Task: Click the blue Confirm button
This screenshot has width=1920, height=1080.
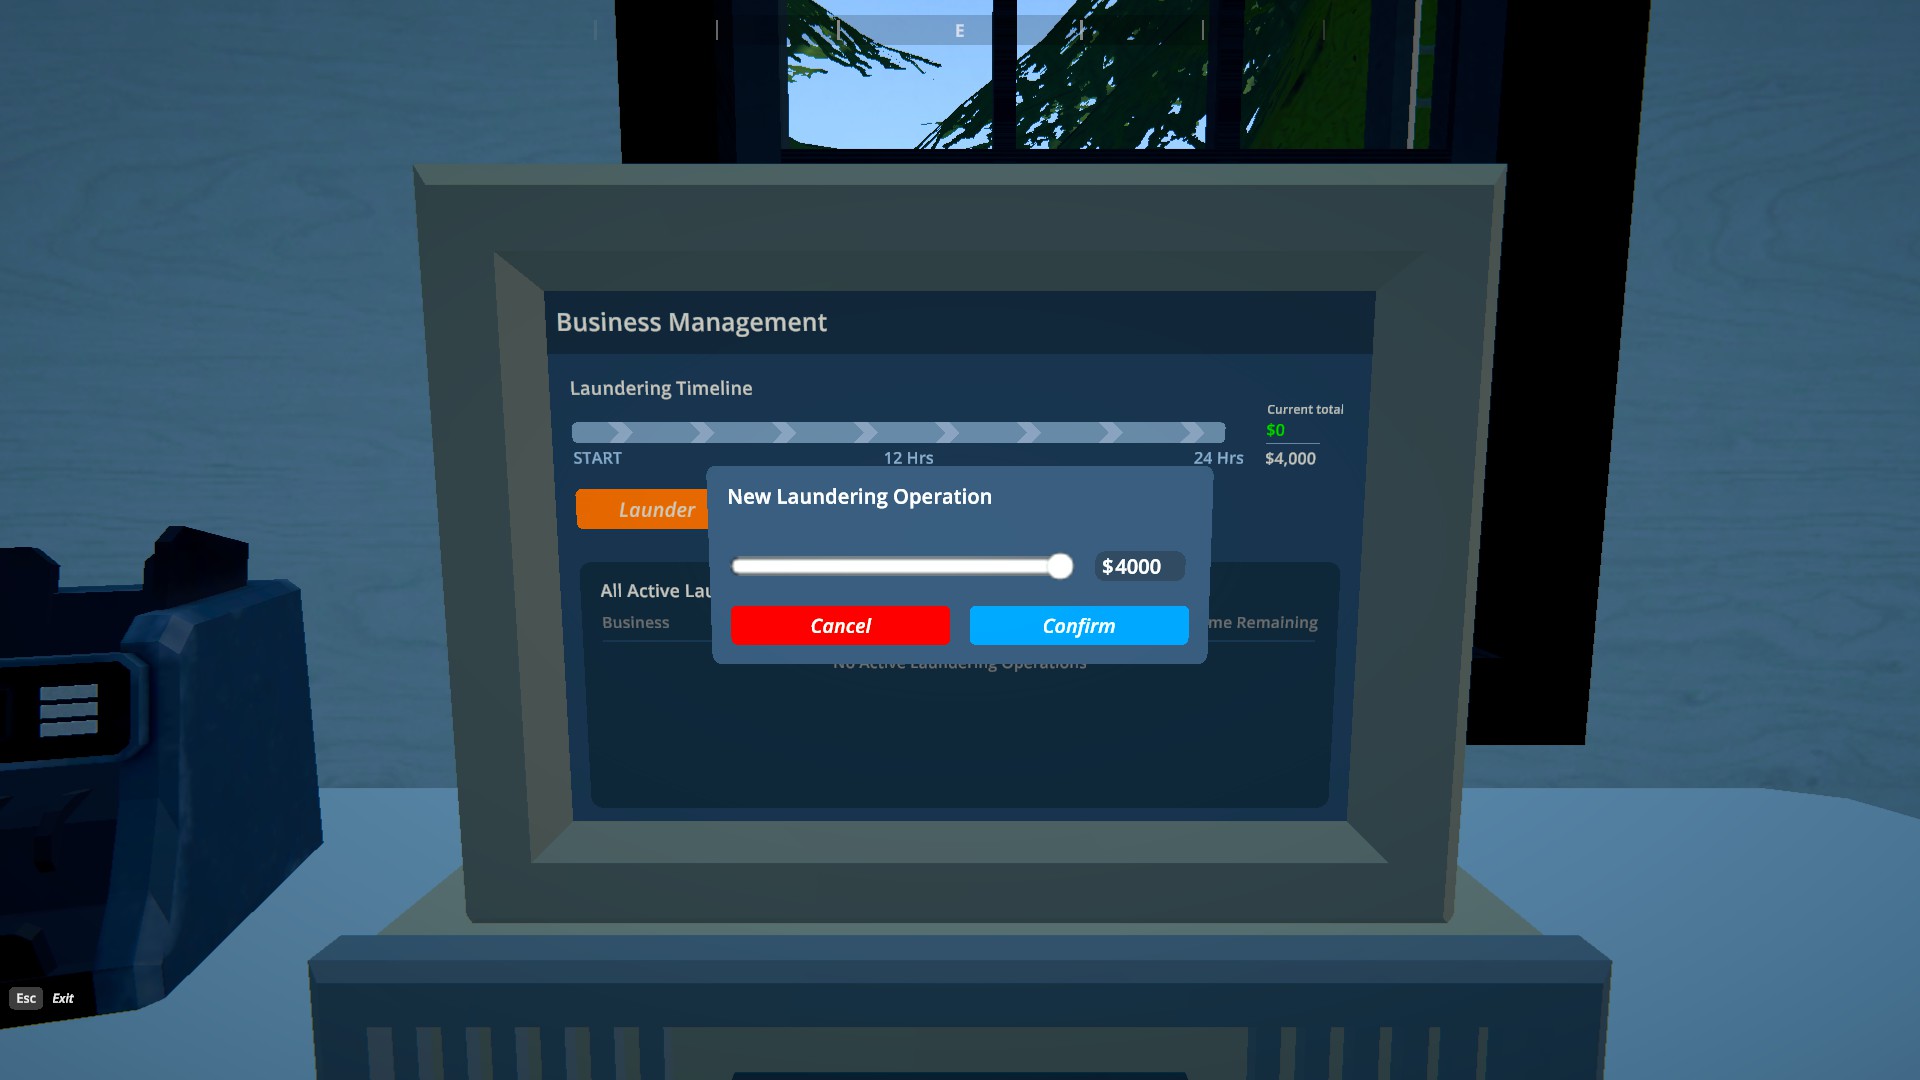Action: click(1078, 625)
